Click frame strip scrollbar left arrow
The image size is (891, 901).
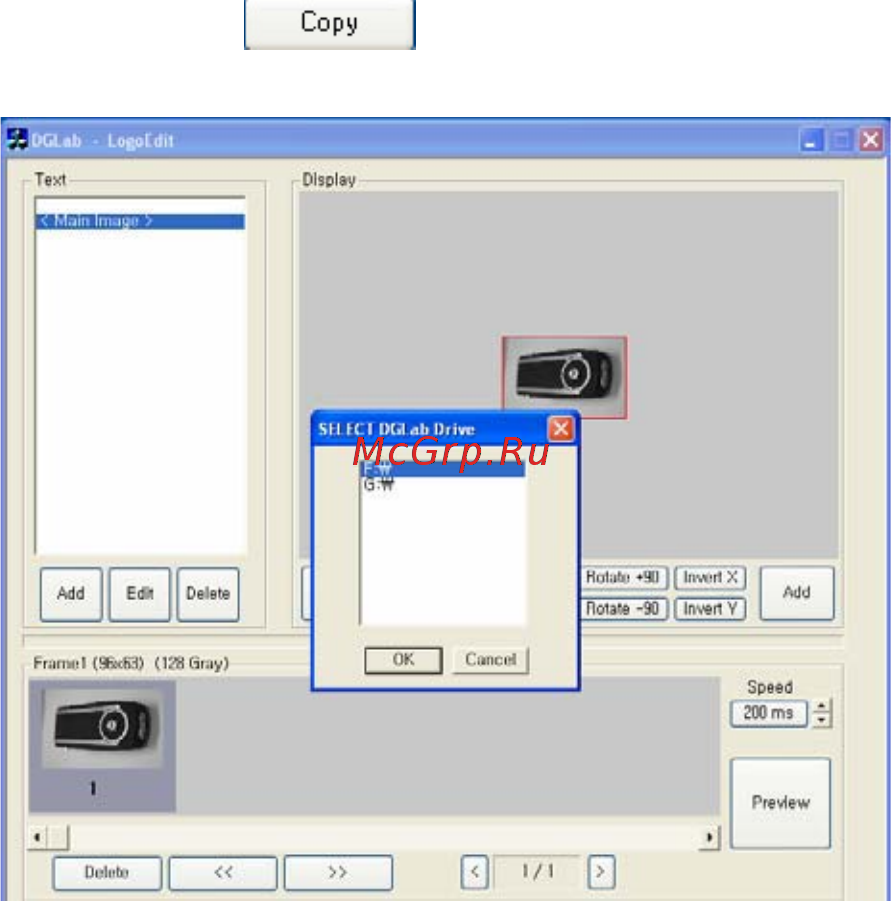tap(37, 837)
